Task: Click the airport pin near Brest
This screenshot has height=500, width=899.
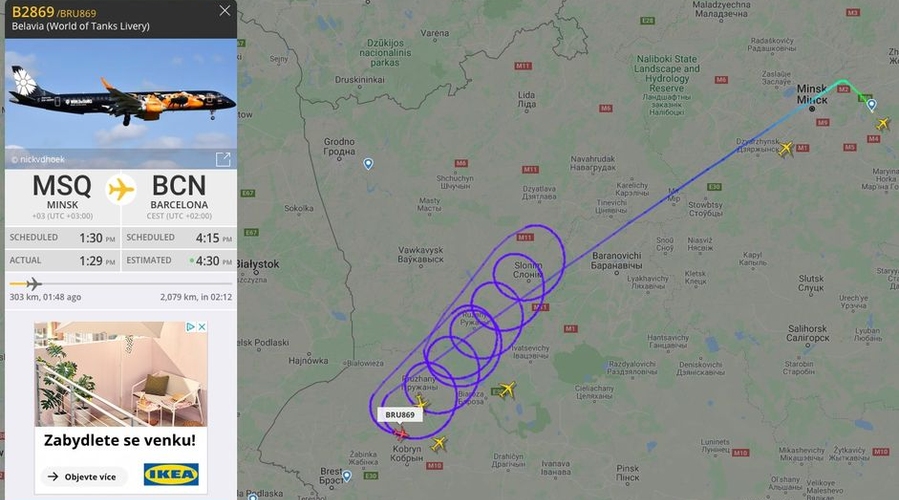Action: pos(346,476)
